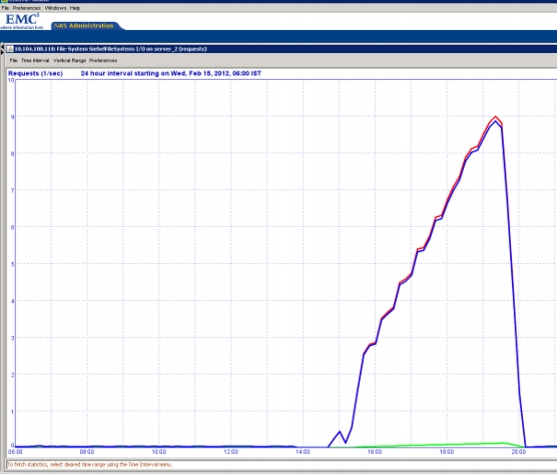This screenshot has height=475, width=557.
Task: Open the Vertical Range menu
Action: tap(69, 60)
